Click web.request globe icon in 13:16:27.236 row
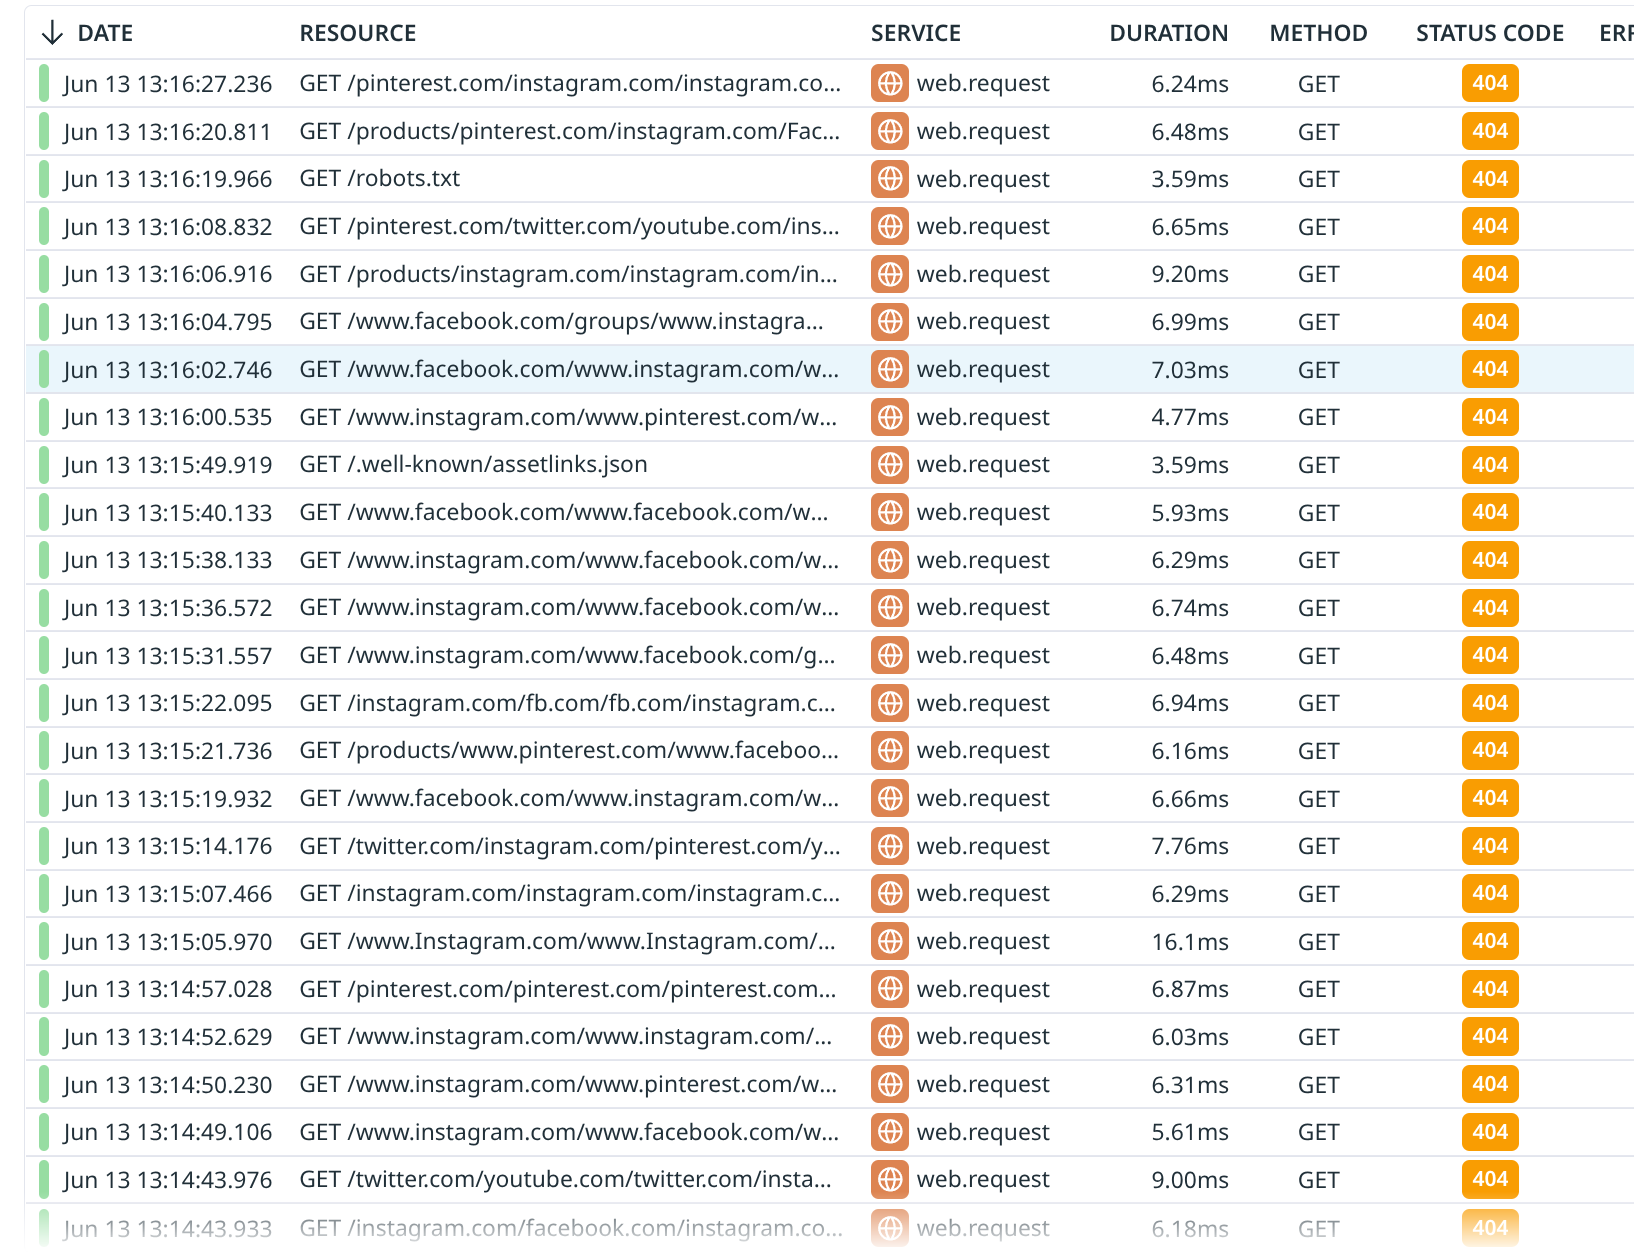This screenshot has width=1634, height=1259. pos(890,83)
